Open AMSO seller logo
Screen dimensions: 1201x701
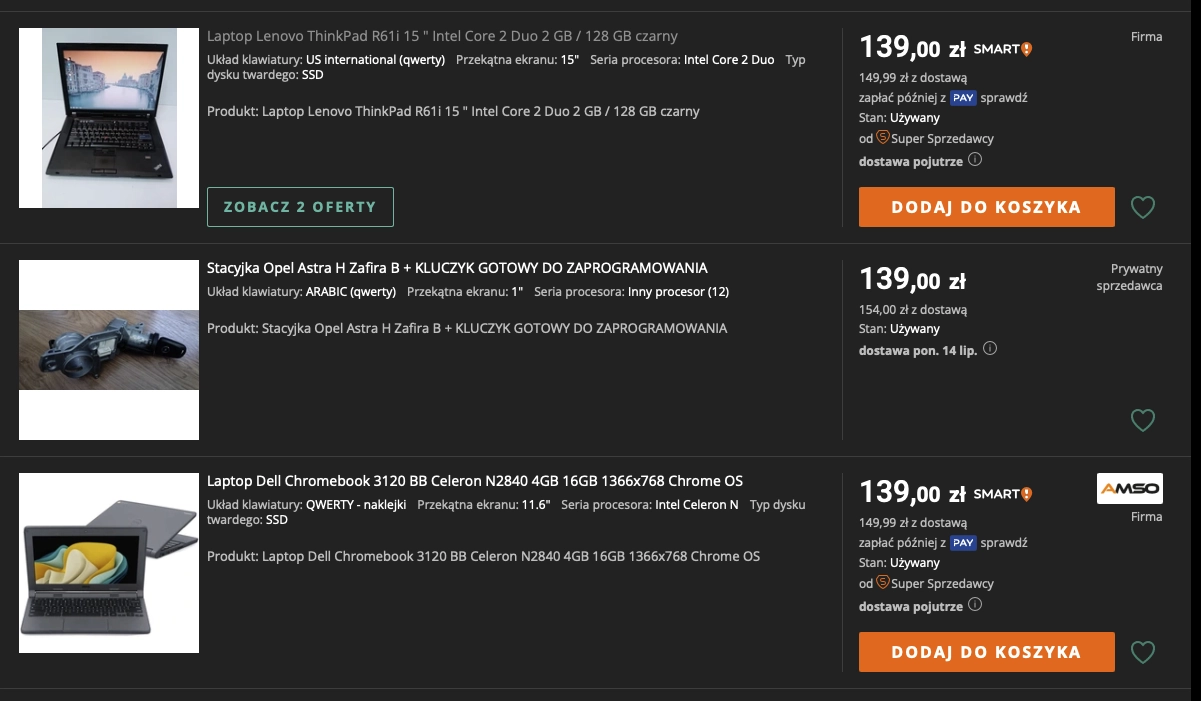pos(1129,488)
